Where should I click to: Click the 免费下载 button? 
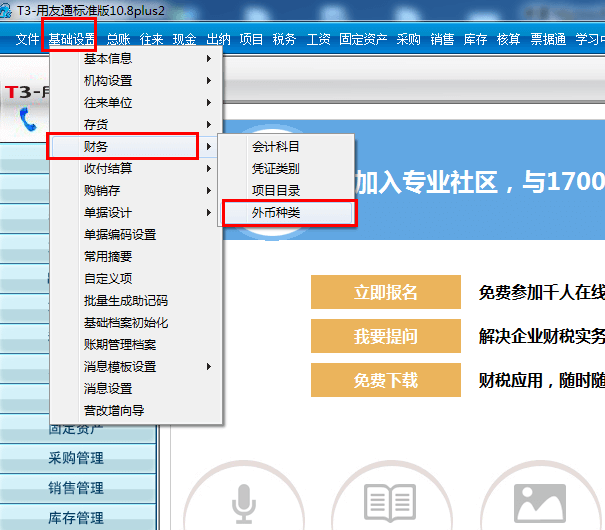pos(386,380)
